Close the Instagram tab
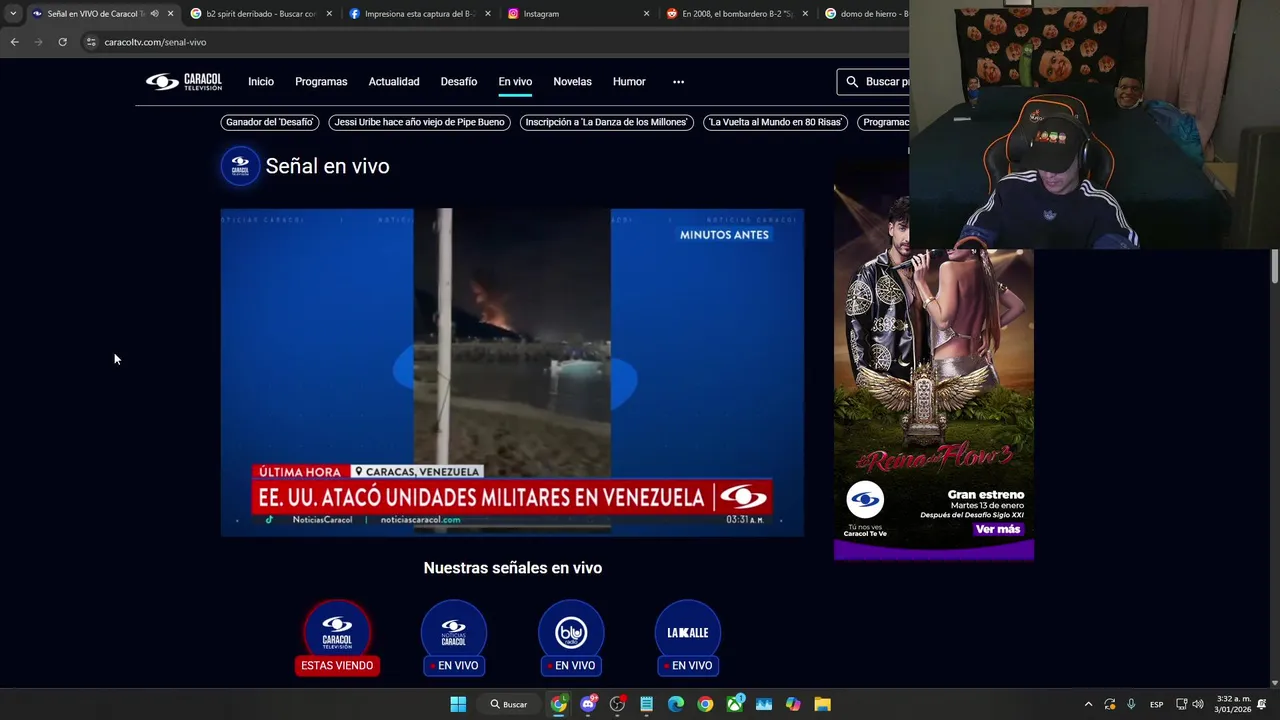Screen dimensions: 1280x720 [646, 14]
